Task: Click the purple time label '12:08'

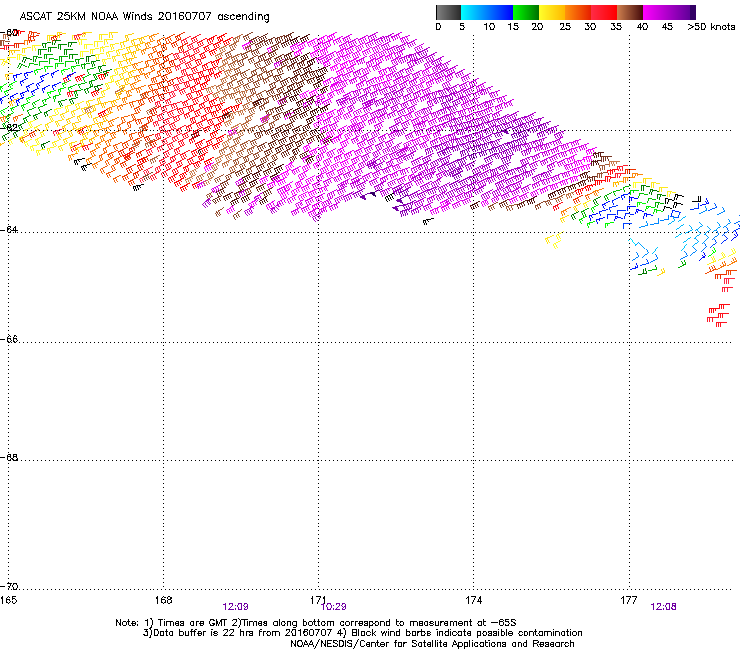Action: pyautogui.click(x=663, y=607)
